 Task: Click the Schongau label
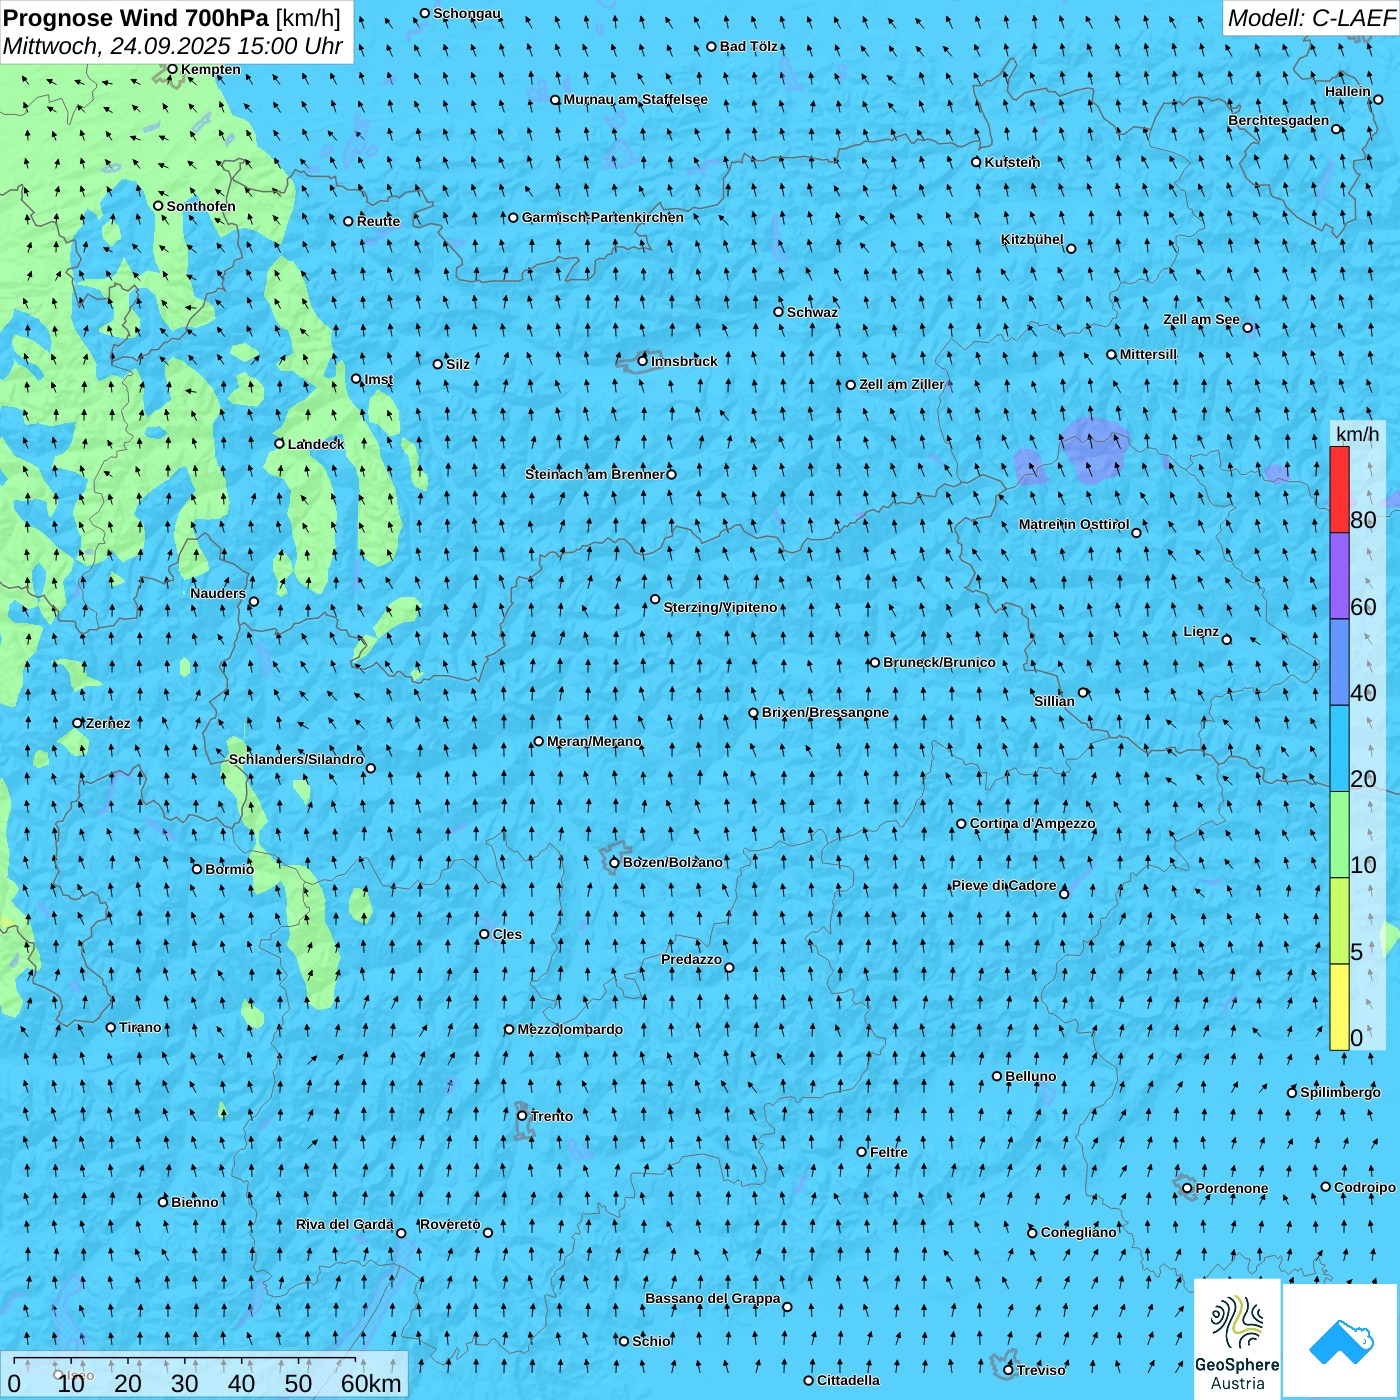(x=467, y=13)
